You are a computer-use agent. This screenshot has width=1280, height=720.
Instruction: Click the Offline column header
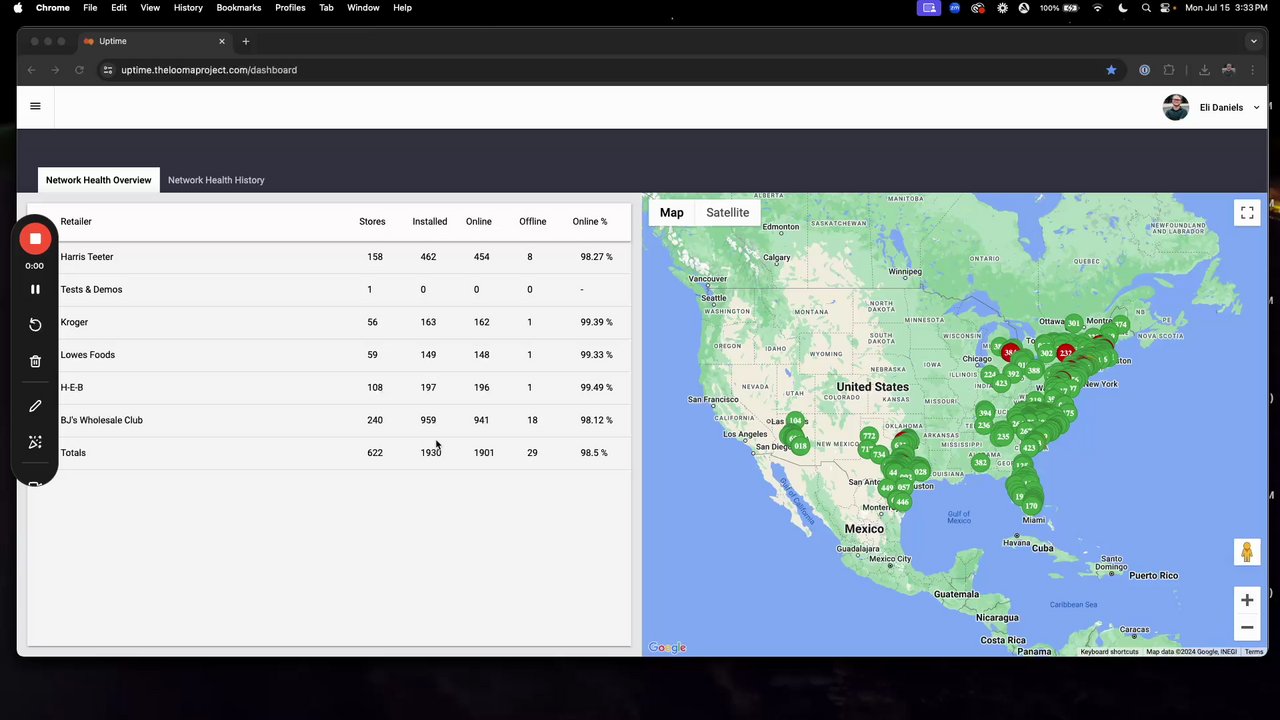click(x=532, y=221)
